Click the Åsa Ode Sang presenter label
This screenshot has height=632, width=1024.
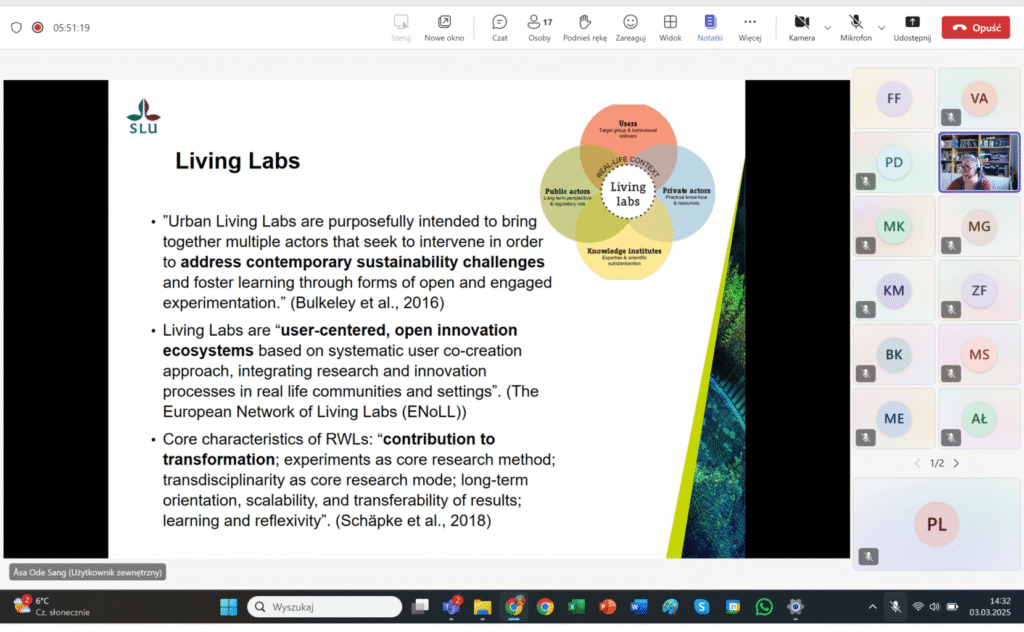click(88, 573)
